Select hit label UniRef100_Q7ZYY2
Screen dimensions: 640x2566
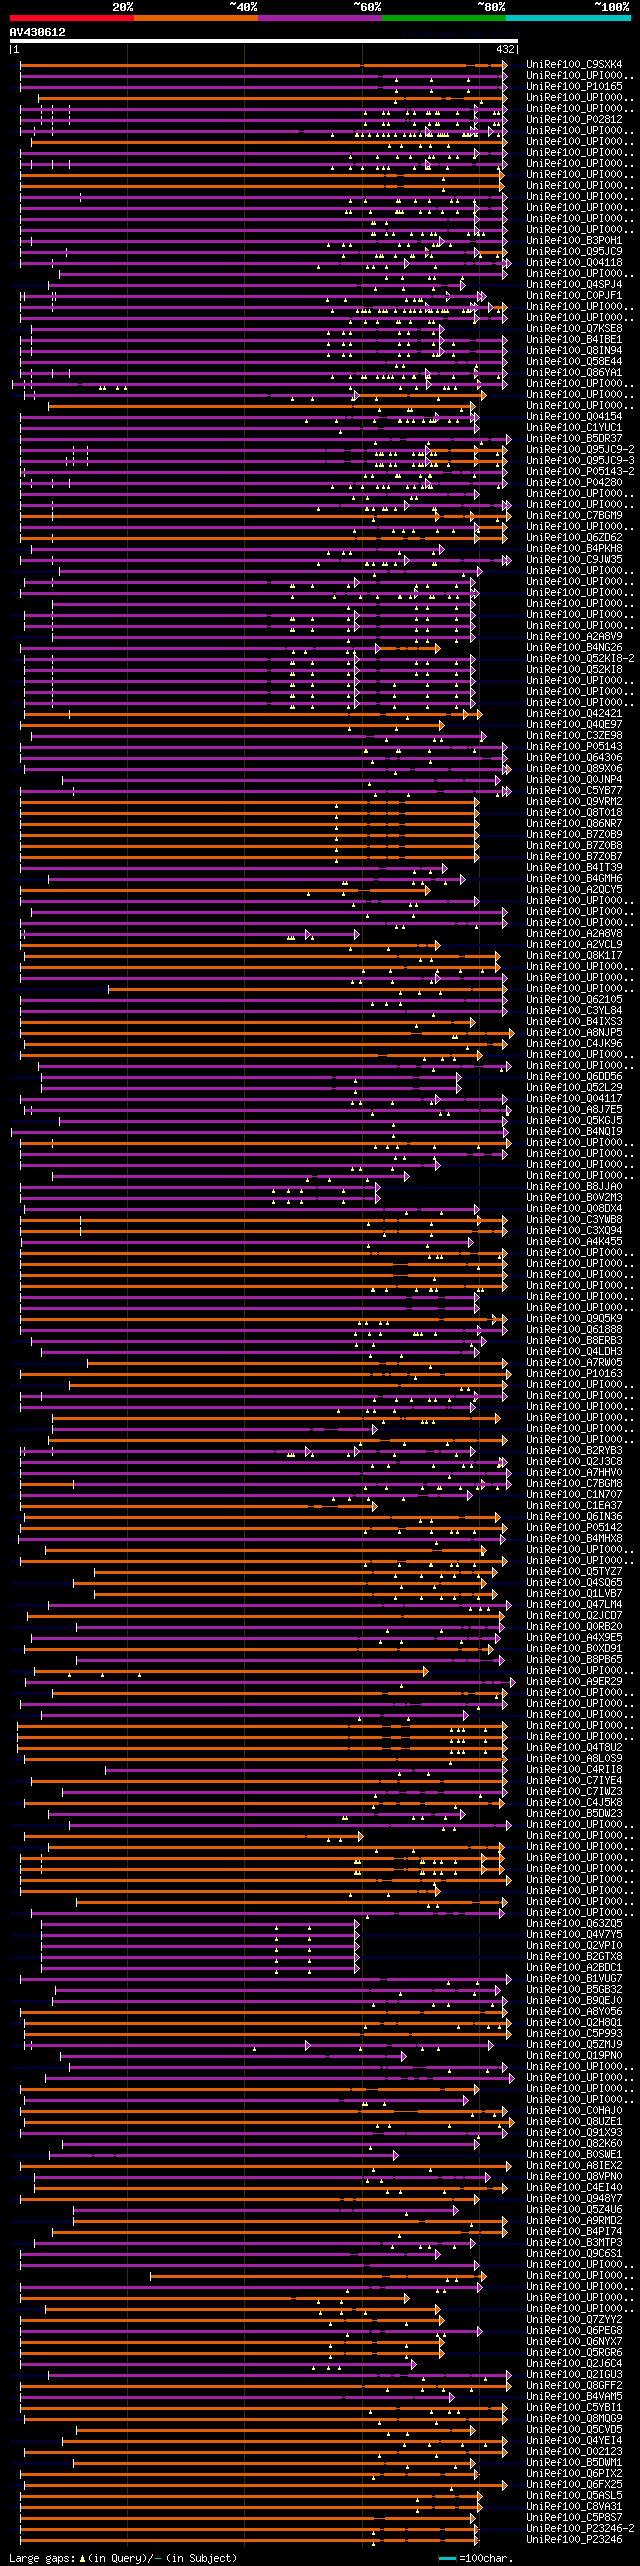[574, 2320]
